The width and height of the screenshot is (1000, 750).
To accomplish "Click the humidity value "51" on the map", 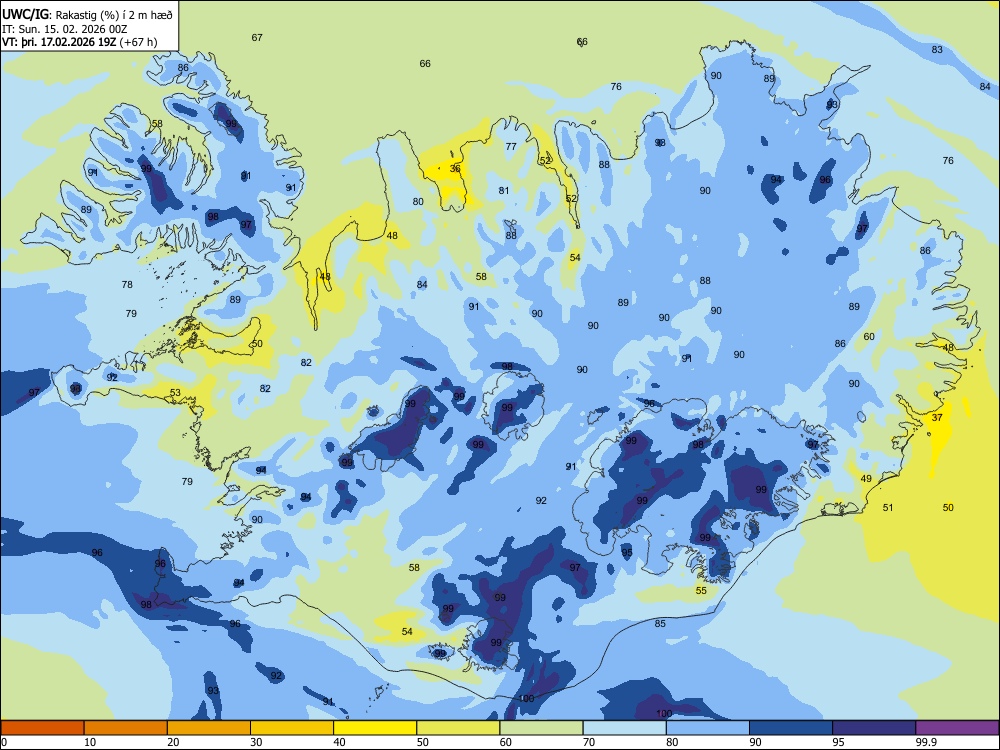I will point(888,508).
